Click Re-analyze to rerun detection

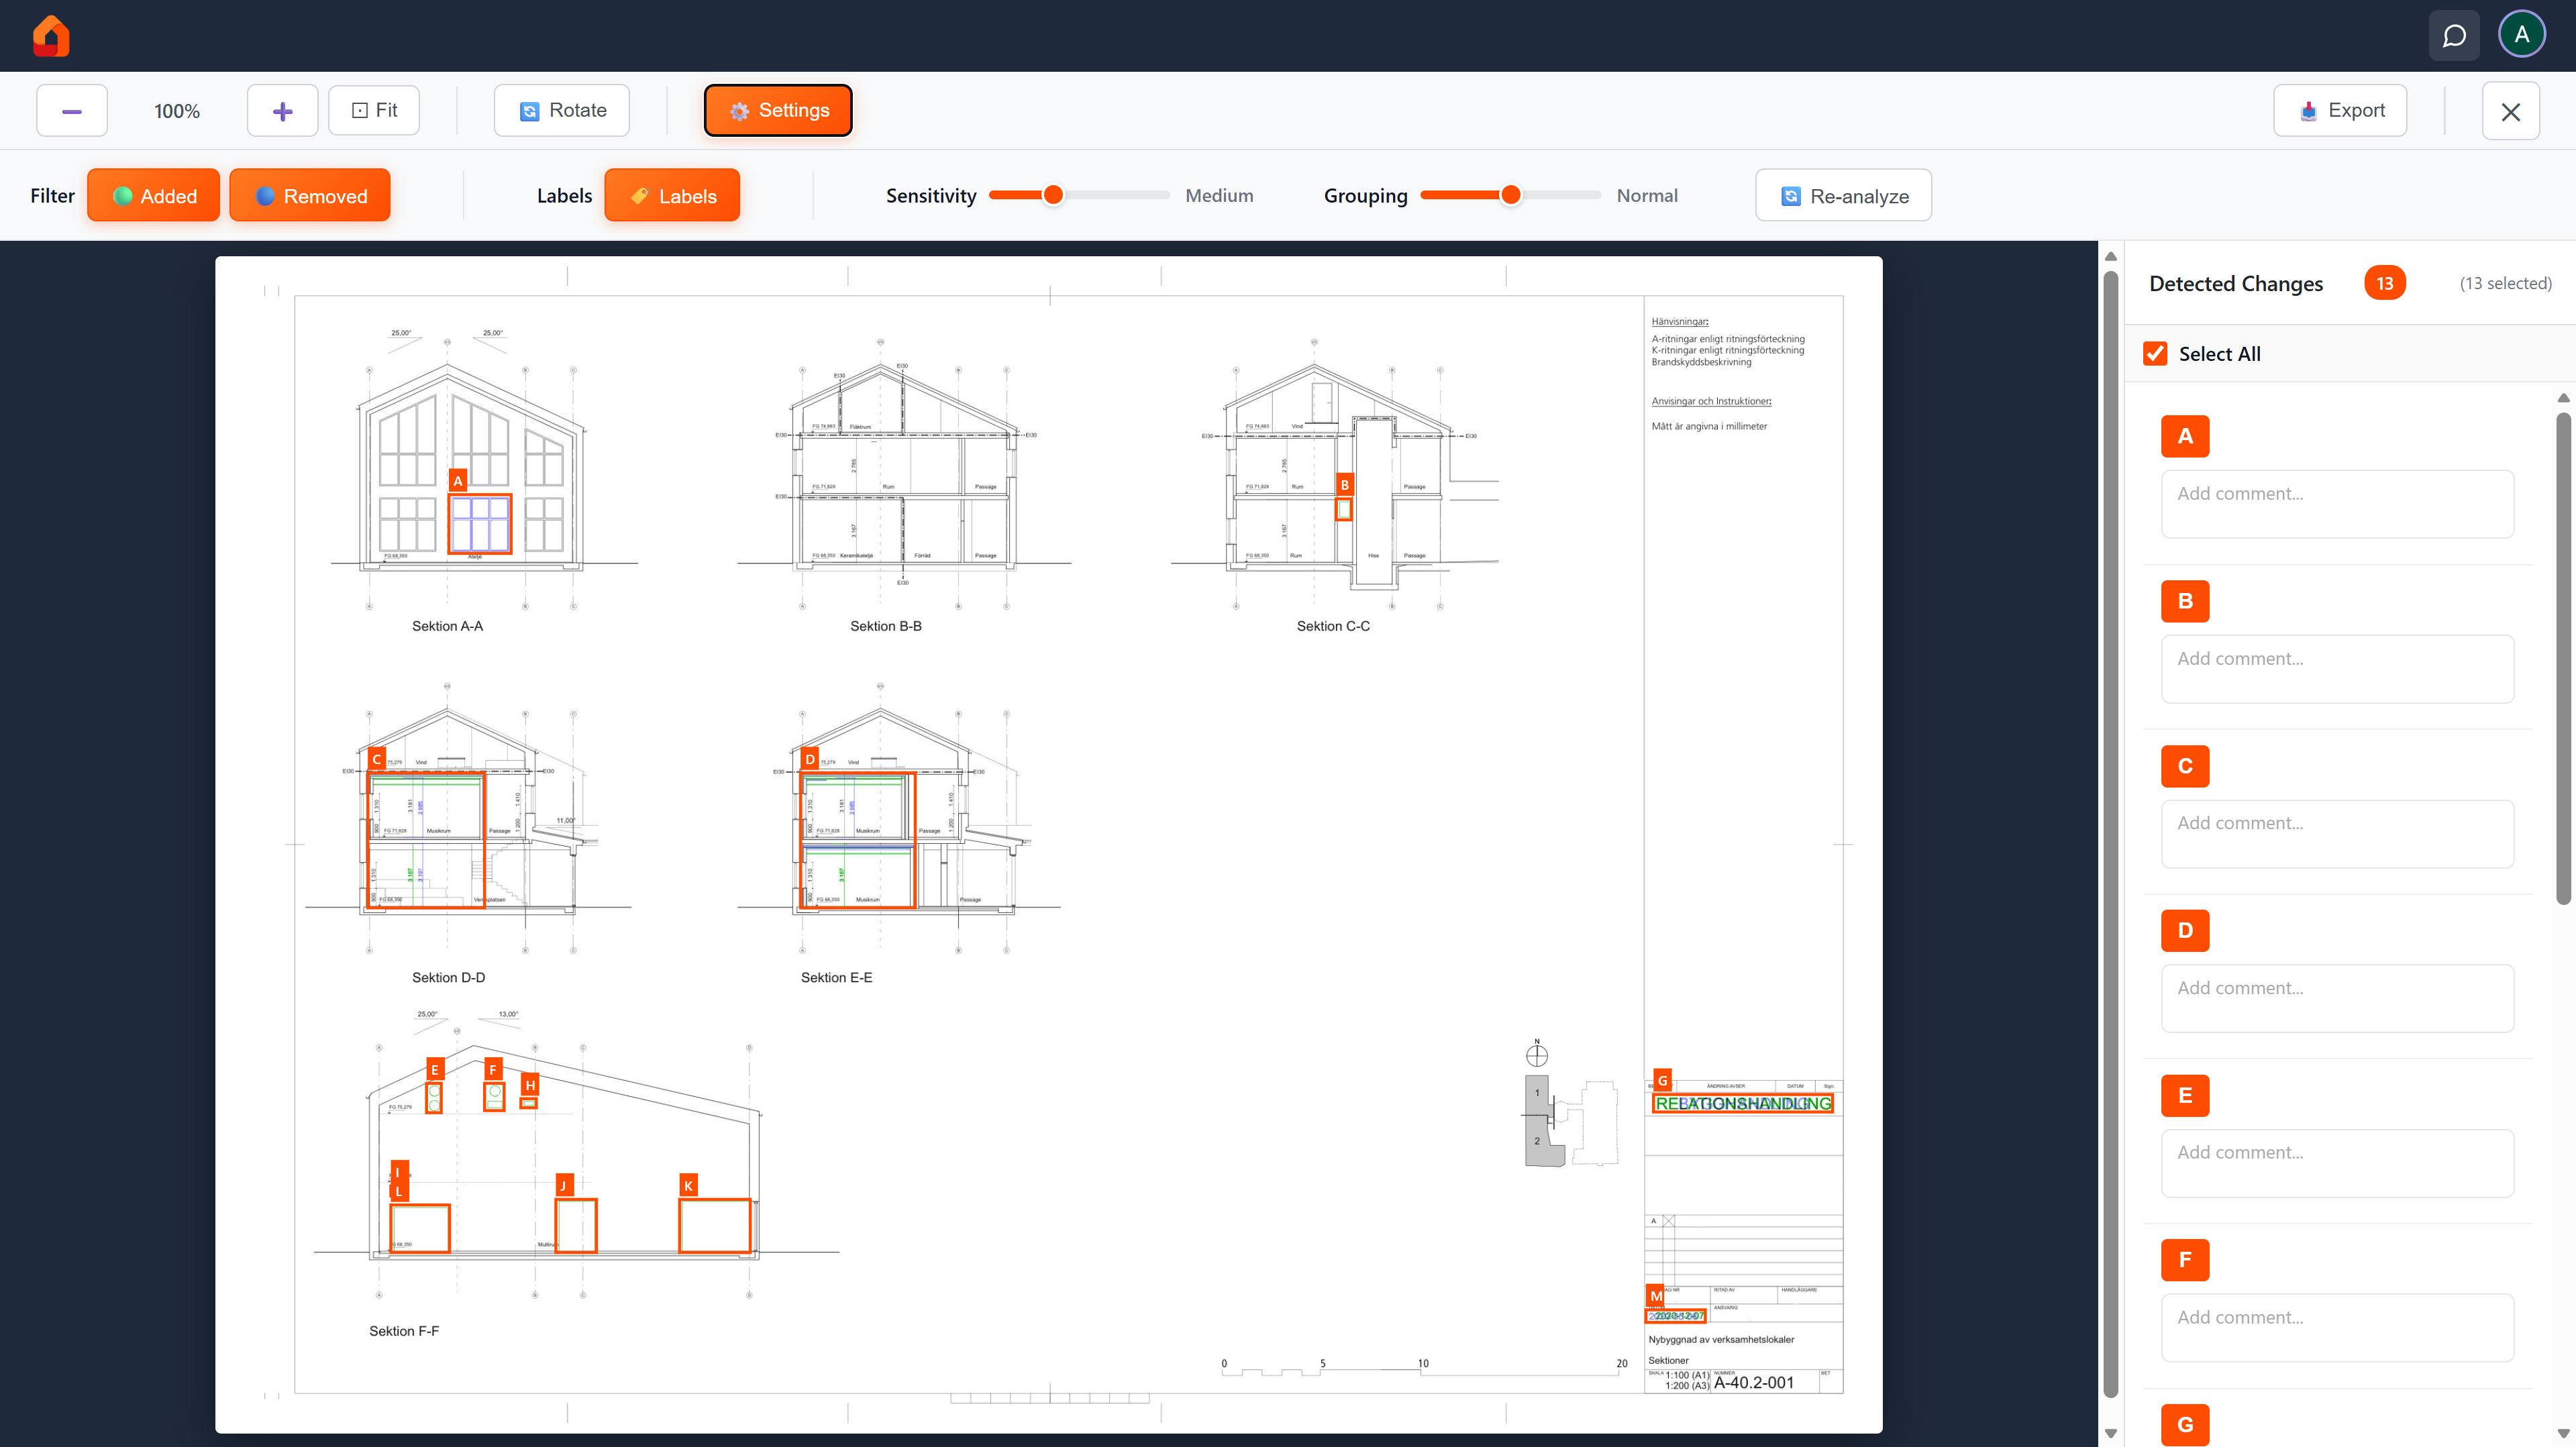tap(1843, 195)
